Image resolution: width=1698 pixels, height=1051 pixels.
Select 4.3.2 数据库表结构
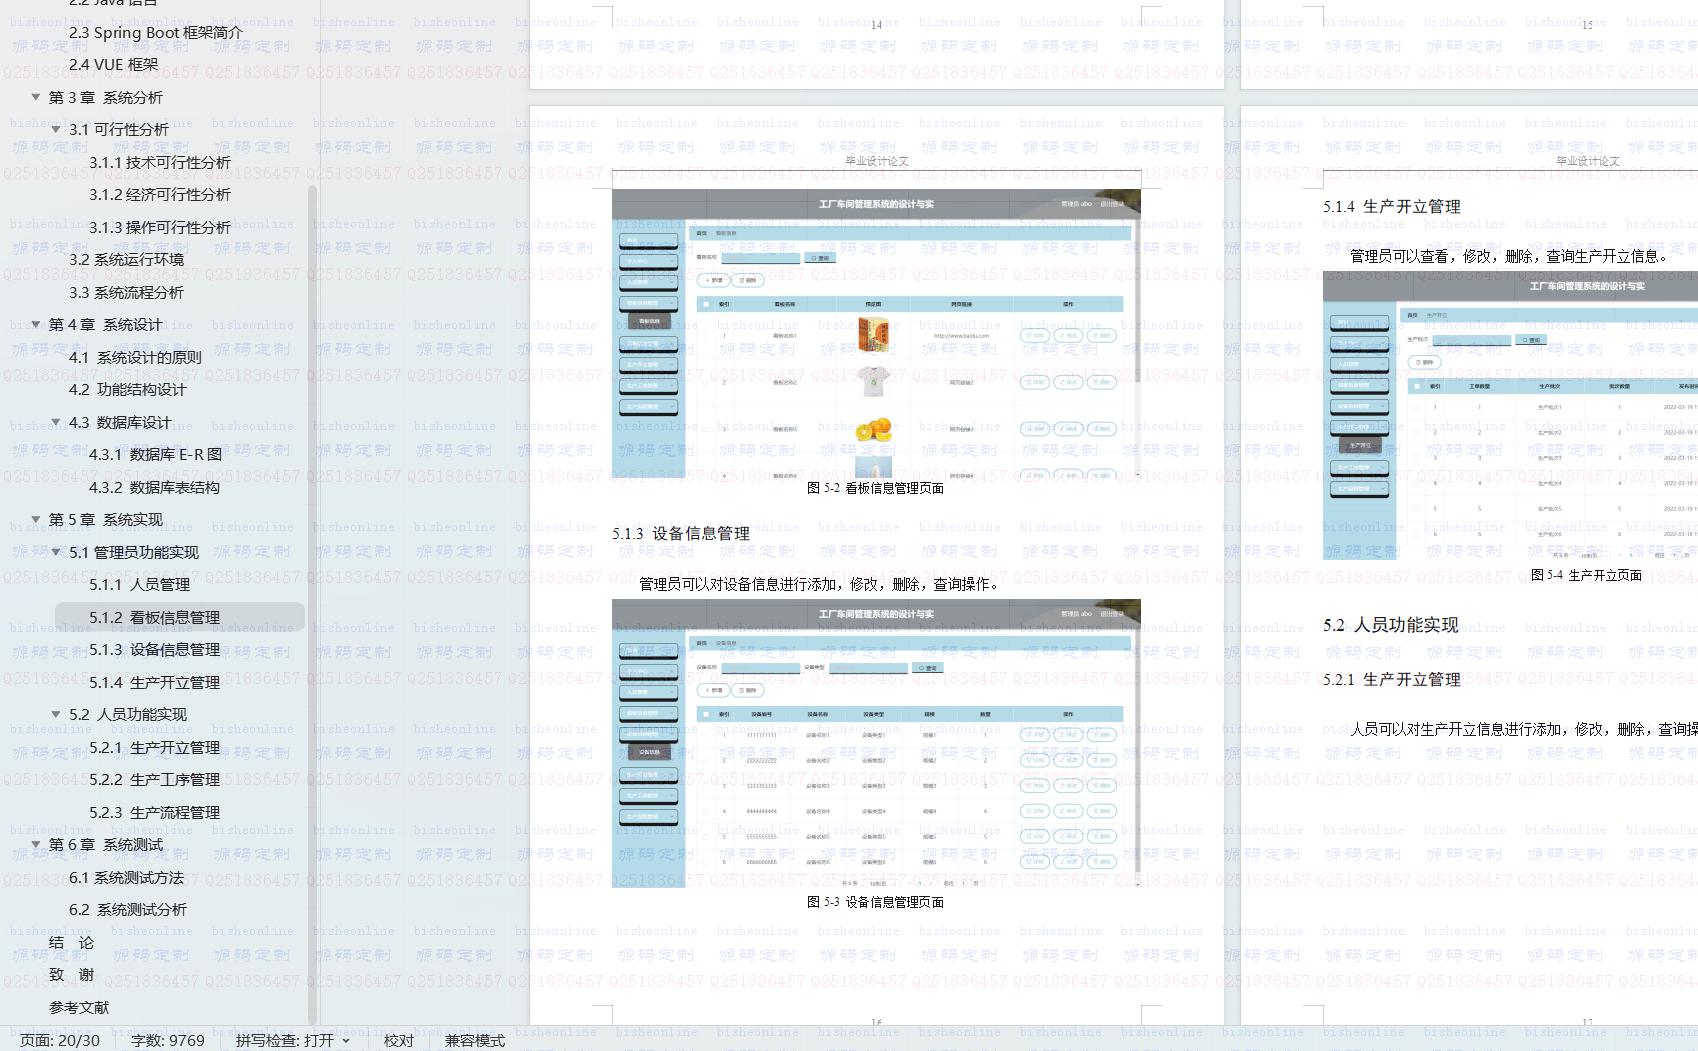(x=154, y=487)
